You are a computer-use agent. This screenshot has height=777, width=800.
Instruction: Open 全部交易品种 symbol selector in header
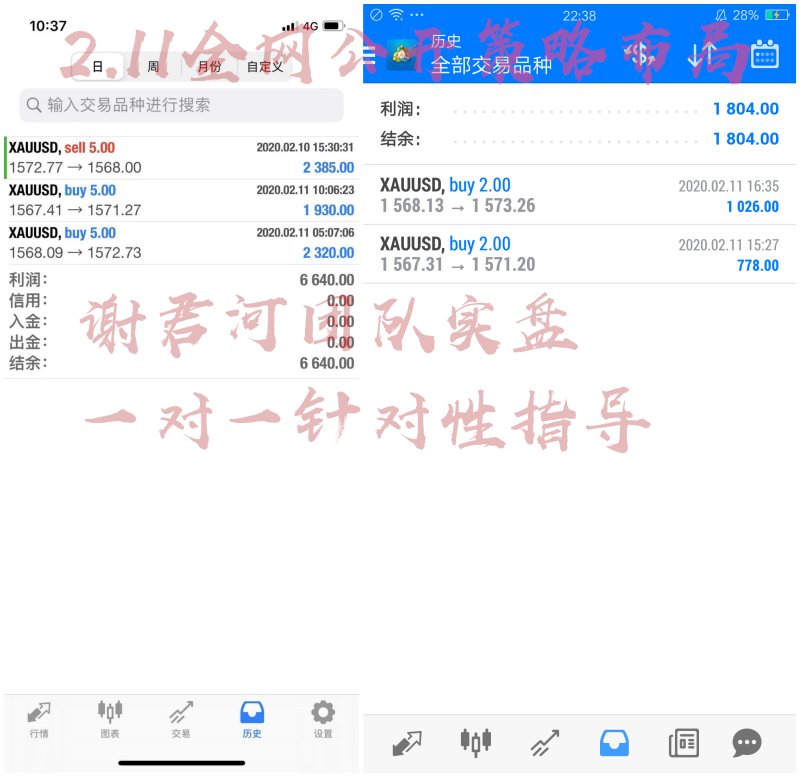coord(491,65)
